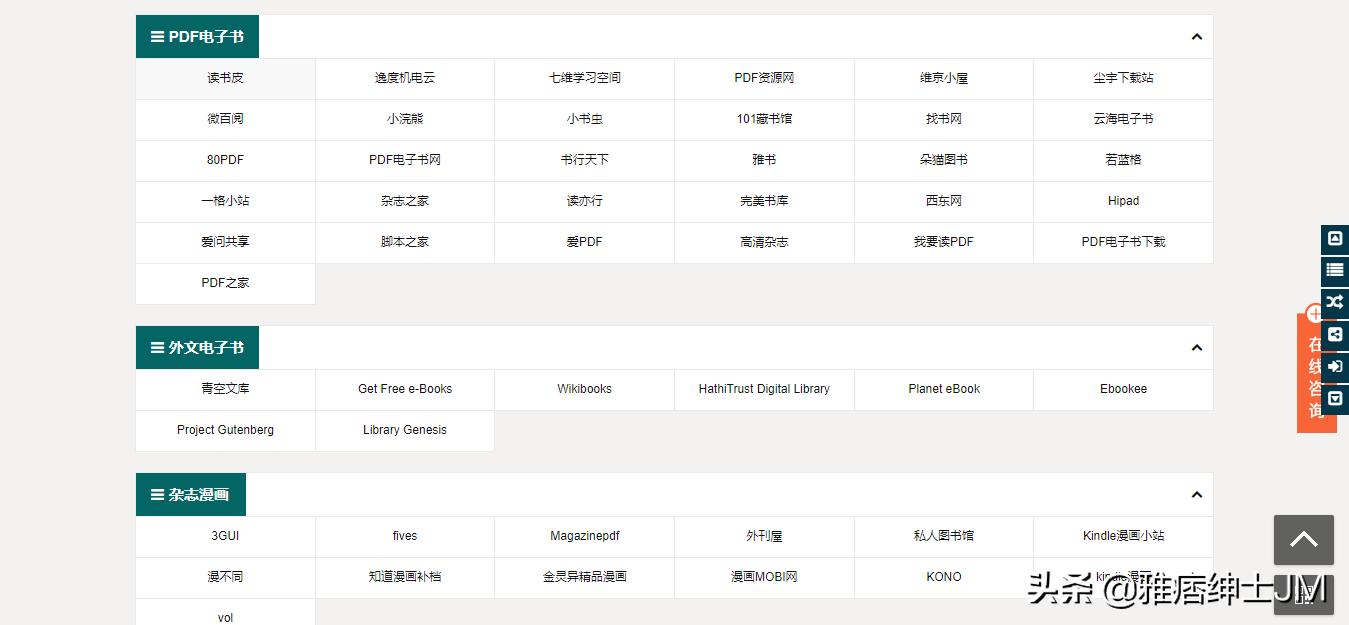Click the hamburger icon on PDF电子书 header
This screenshot has height=625, width=1349.
pyautogui.click(x=156, y=36)
